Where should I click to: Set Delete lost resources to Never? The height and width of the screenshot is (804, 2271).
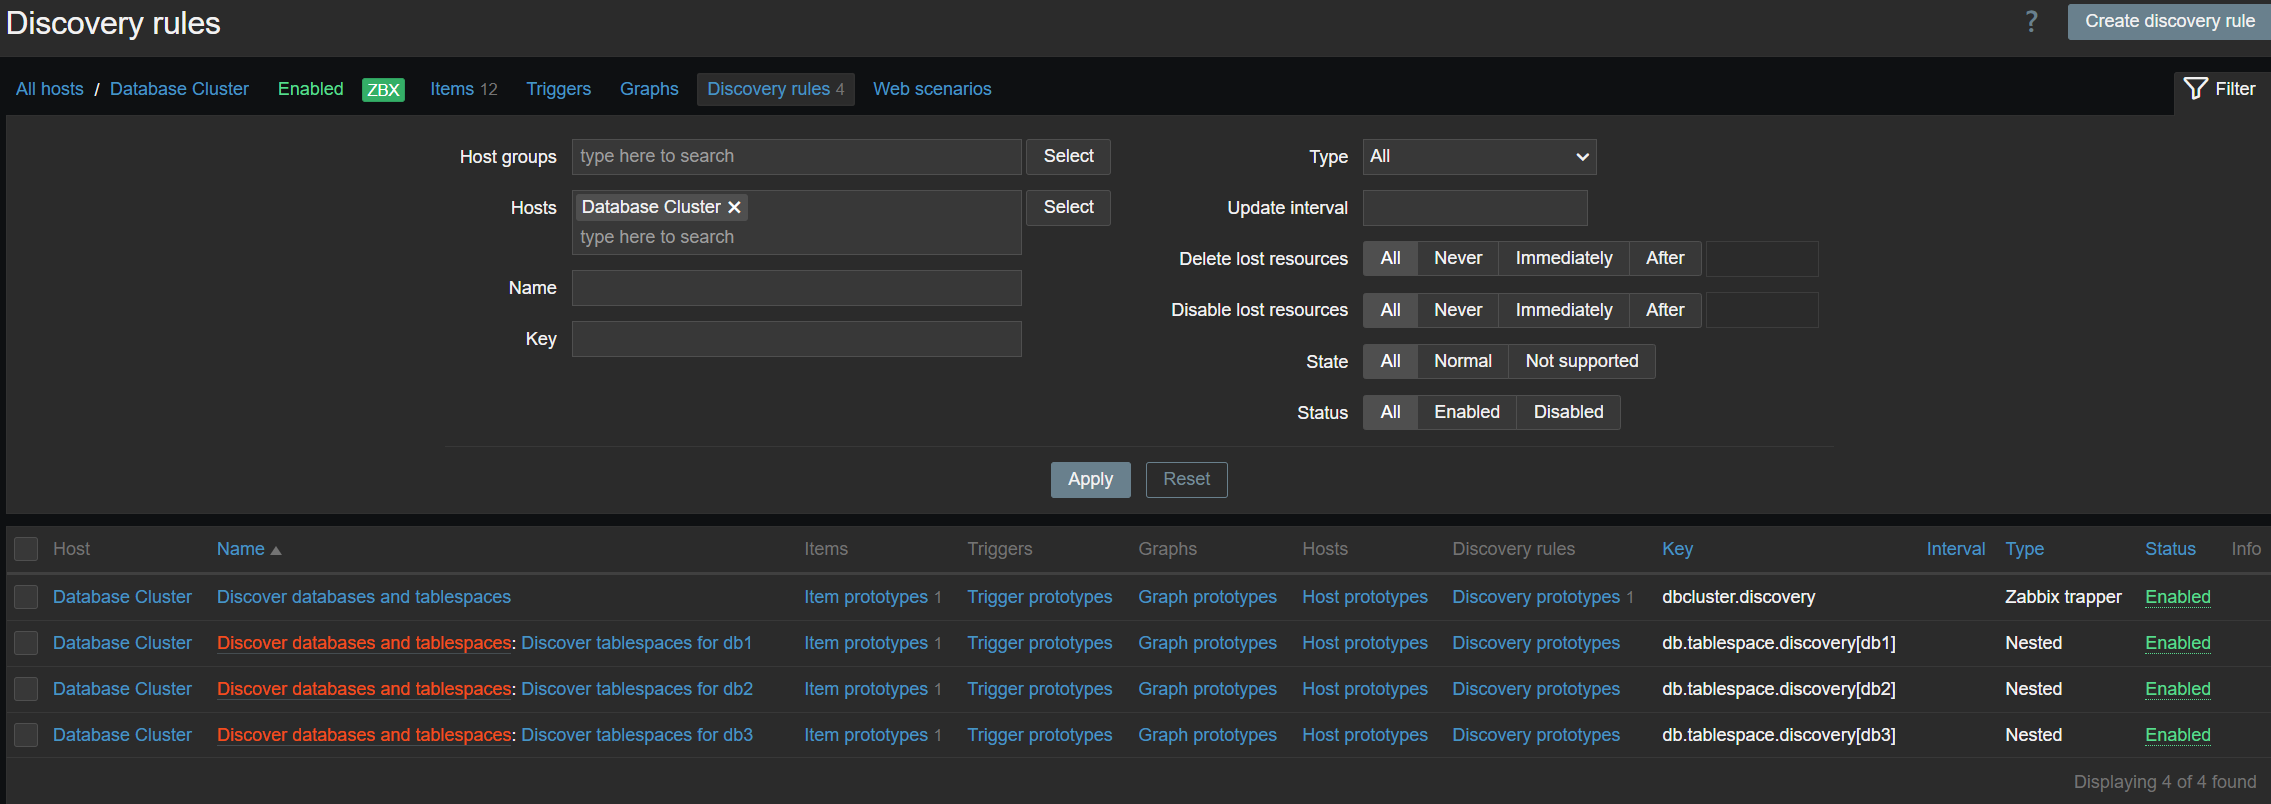1458,258
